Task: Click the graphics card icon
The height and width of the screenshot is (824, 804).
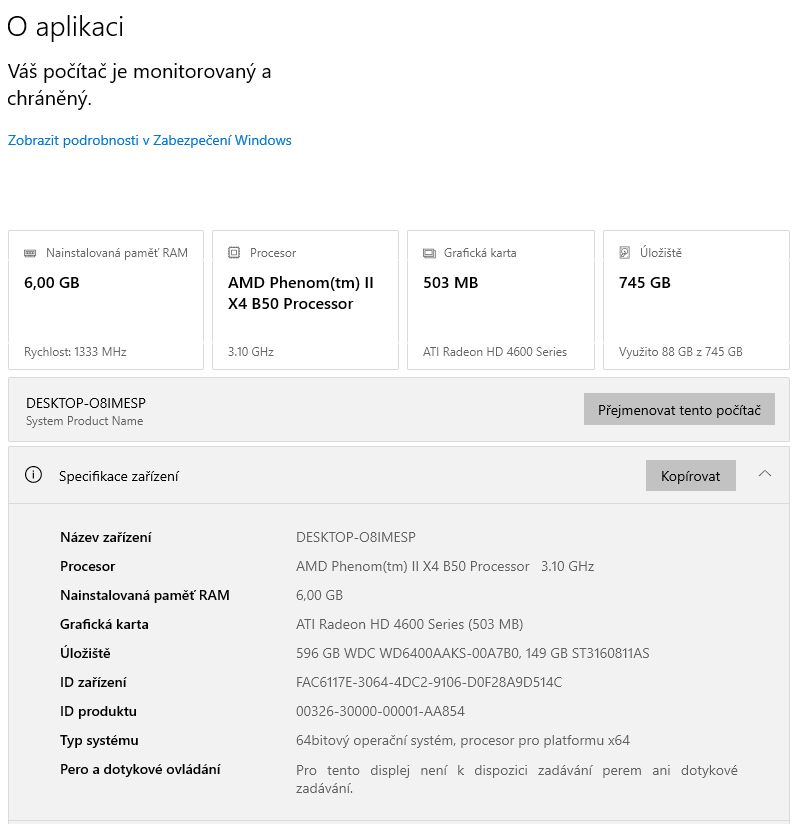Action: (x=430, y=253)
